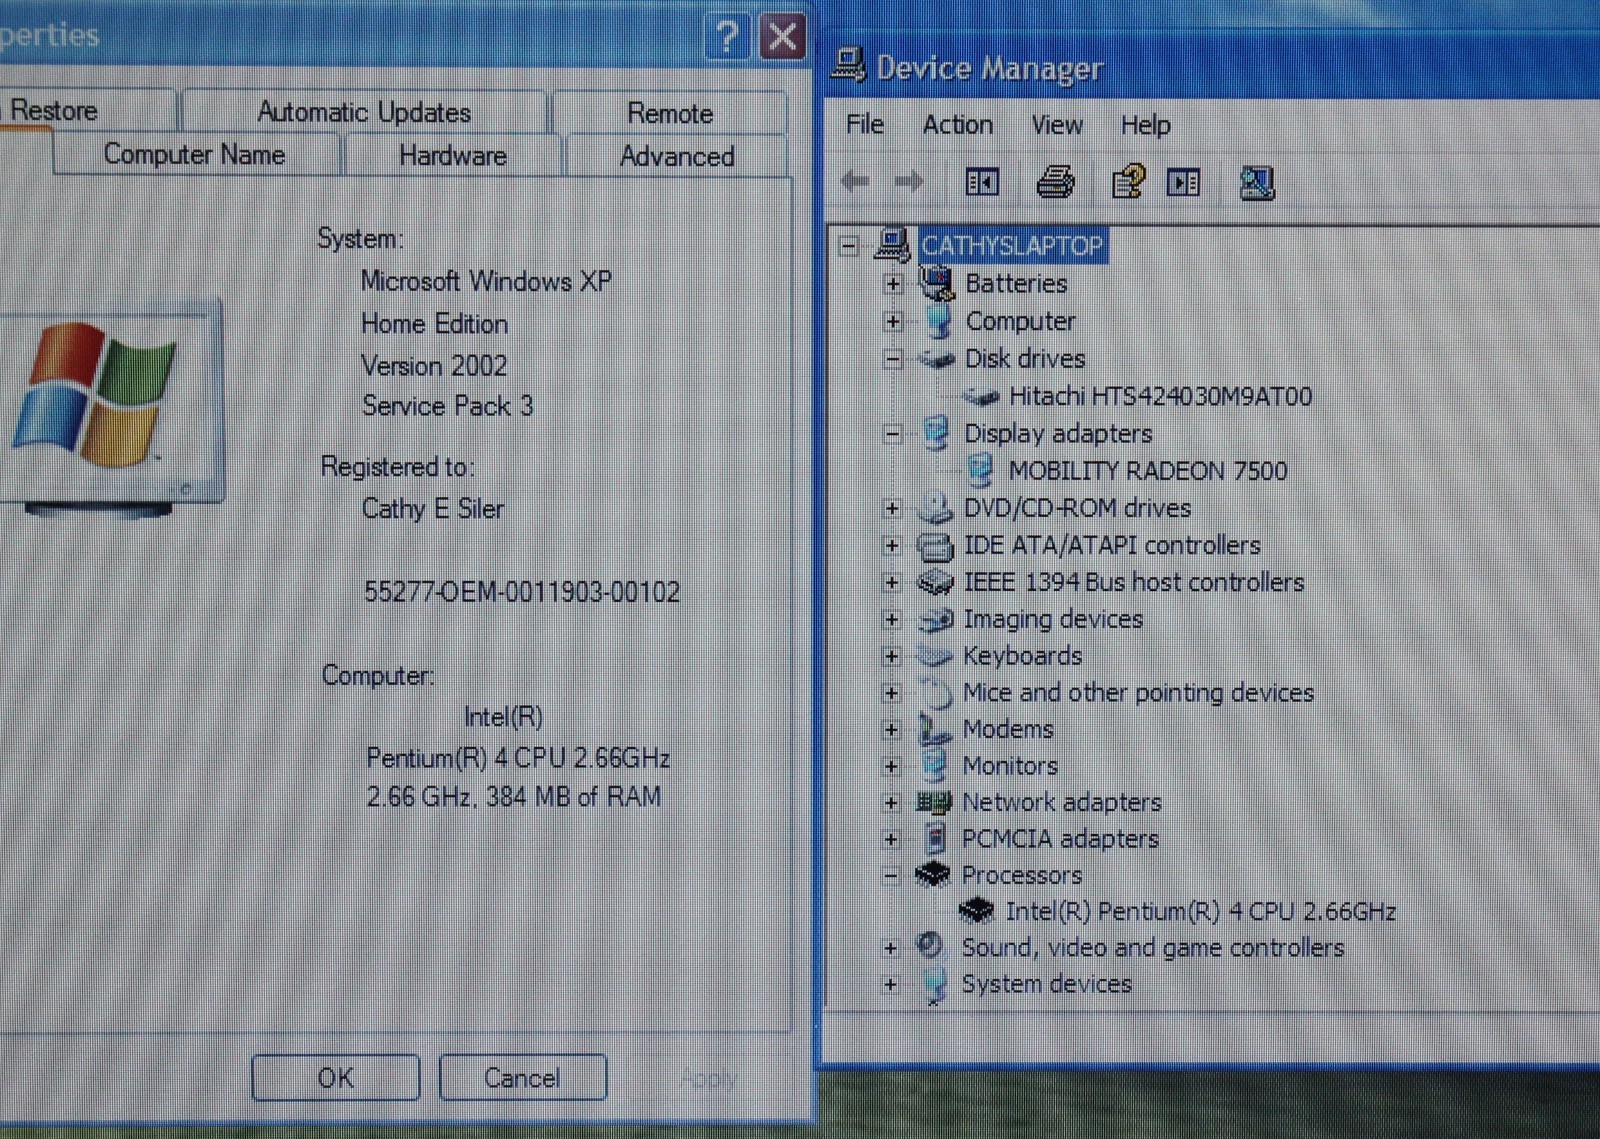Click the Display adapters category icon
This screenshot has height=1139, width=1600.
tap(936, 433)
